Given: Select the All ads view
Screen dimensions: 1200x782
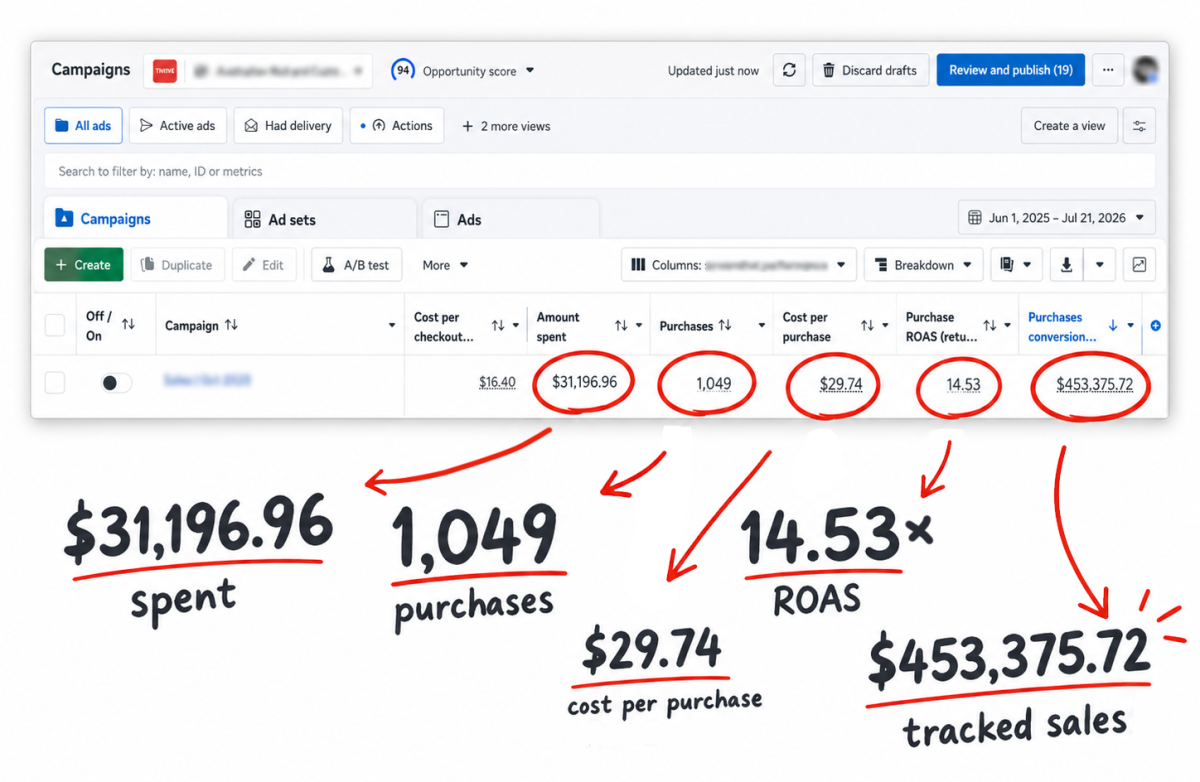Looking at the screenshot, I should point(83,126).
